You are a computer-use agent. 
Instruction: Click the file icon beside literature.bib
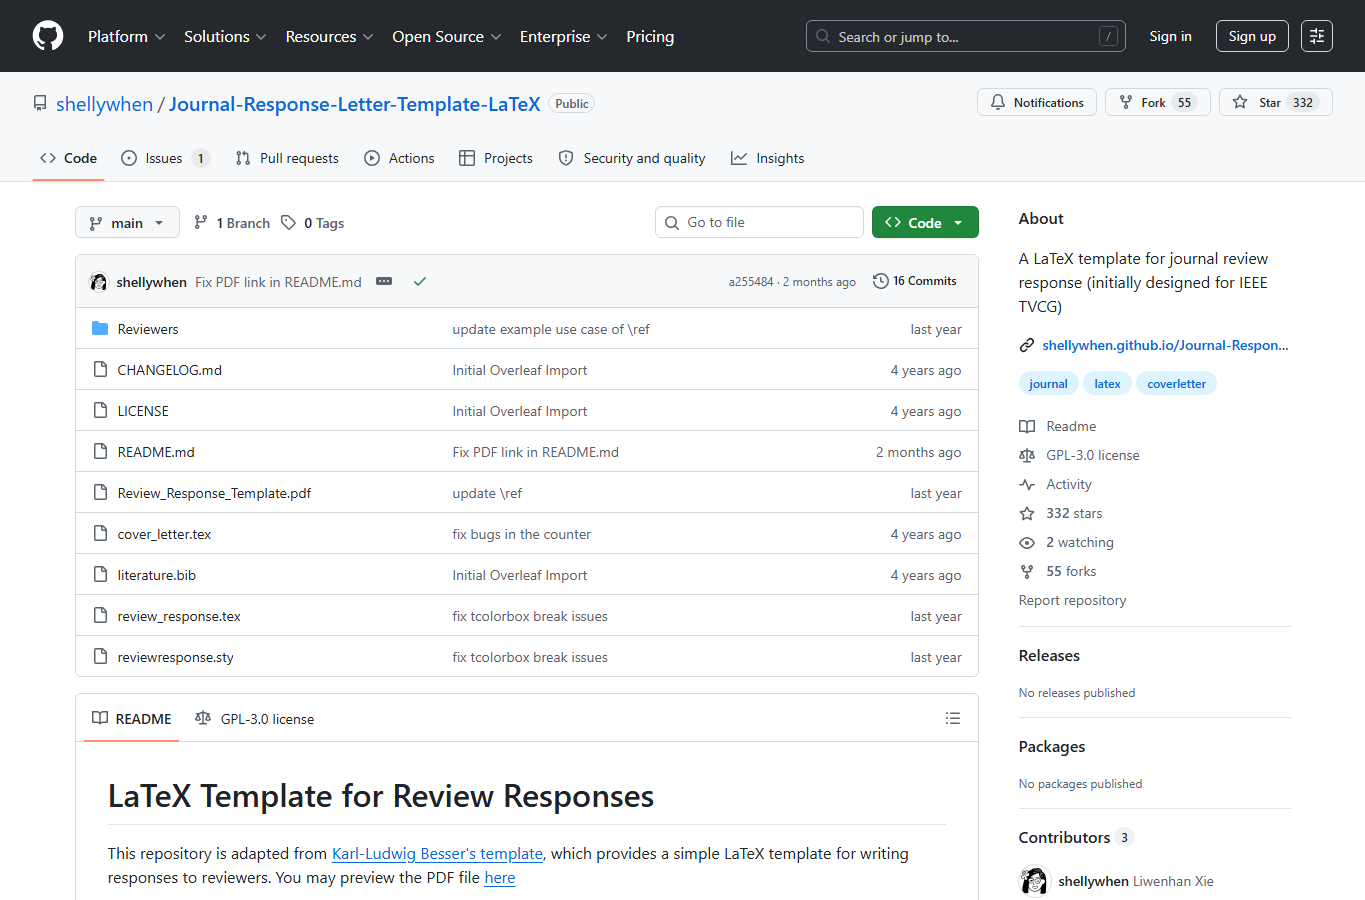(100, 574)
